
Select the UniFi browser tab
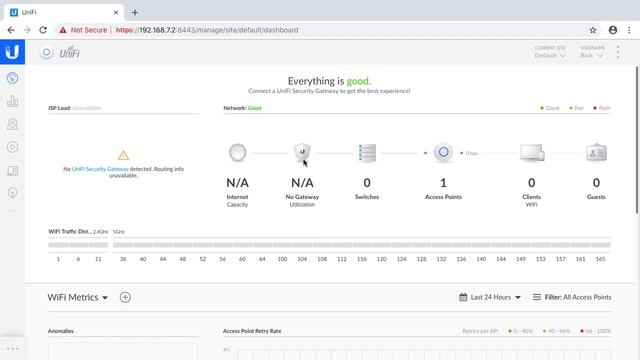point(63,12)
